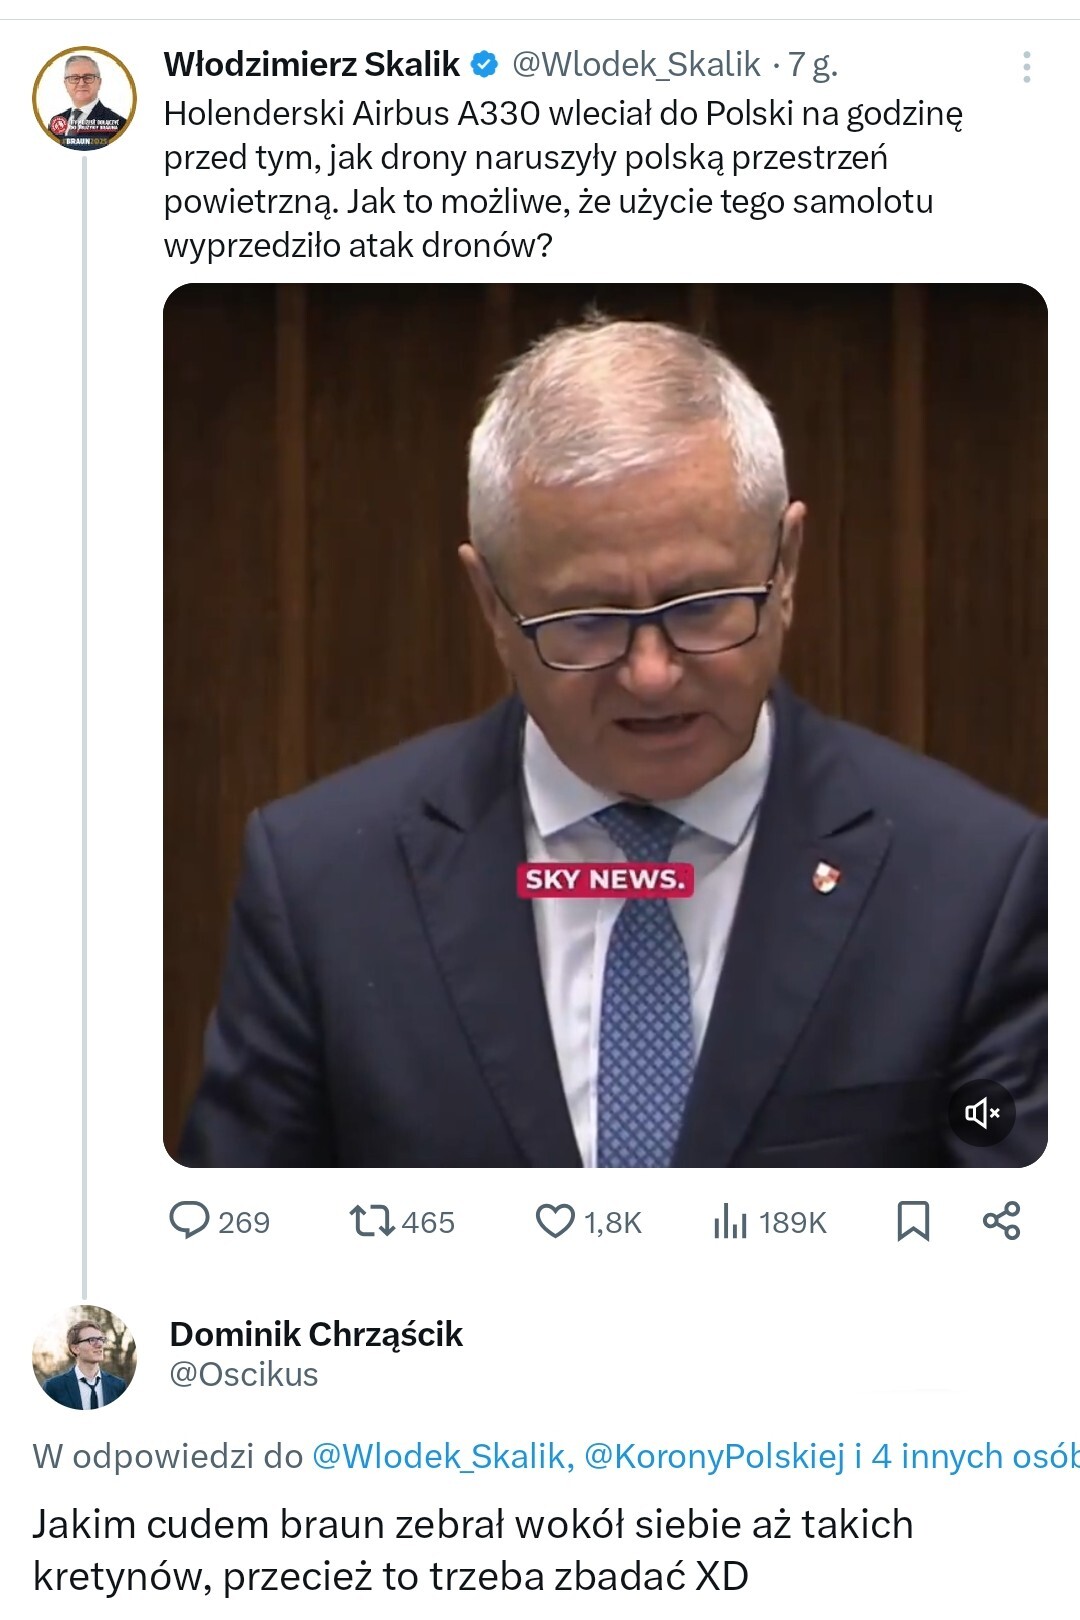Tap the repost arrows icon
The height and width of the screenshot is (1620, 1080).
(371, 1221)
